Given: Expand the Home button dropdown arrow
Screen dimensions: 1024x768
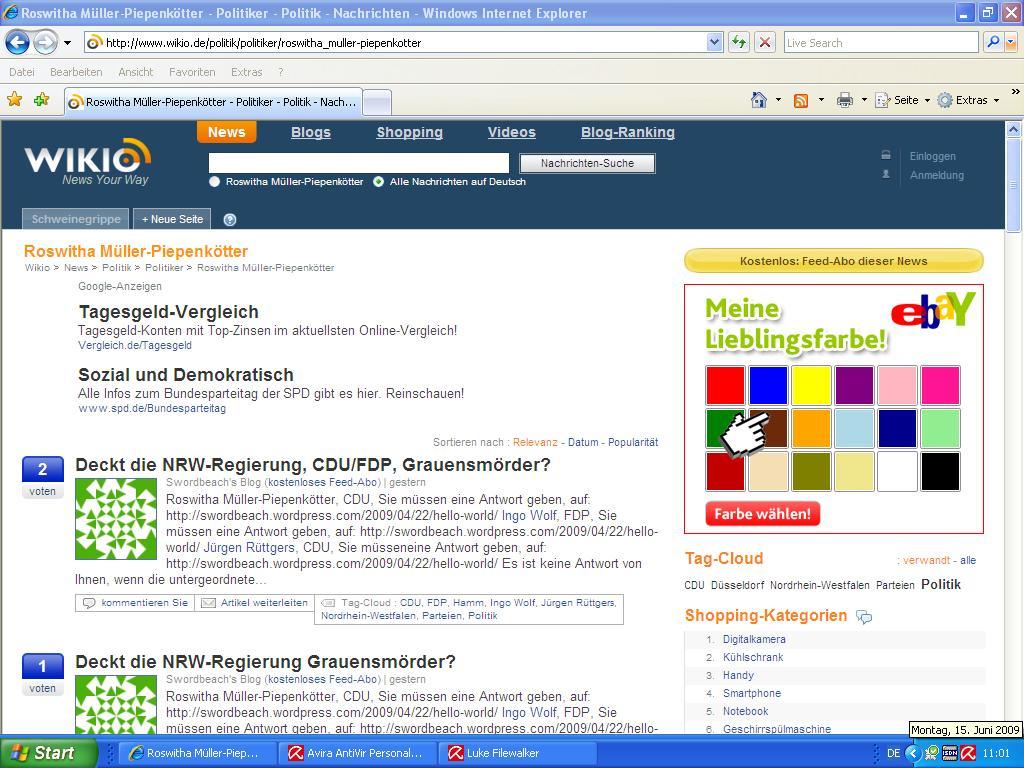Looking at the screenshot, I should (x=778, y=100).
